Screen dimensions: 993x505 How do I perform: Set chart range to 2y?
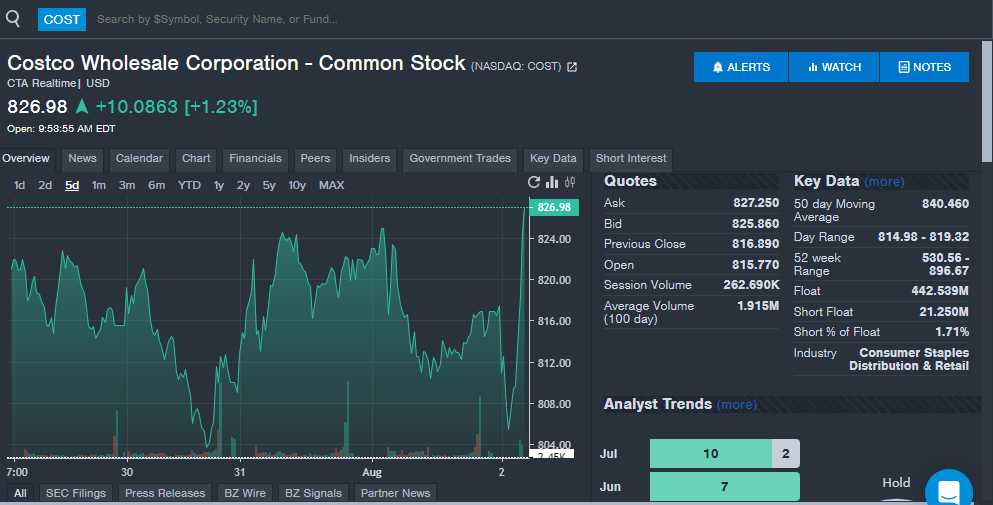[243, 186]
